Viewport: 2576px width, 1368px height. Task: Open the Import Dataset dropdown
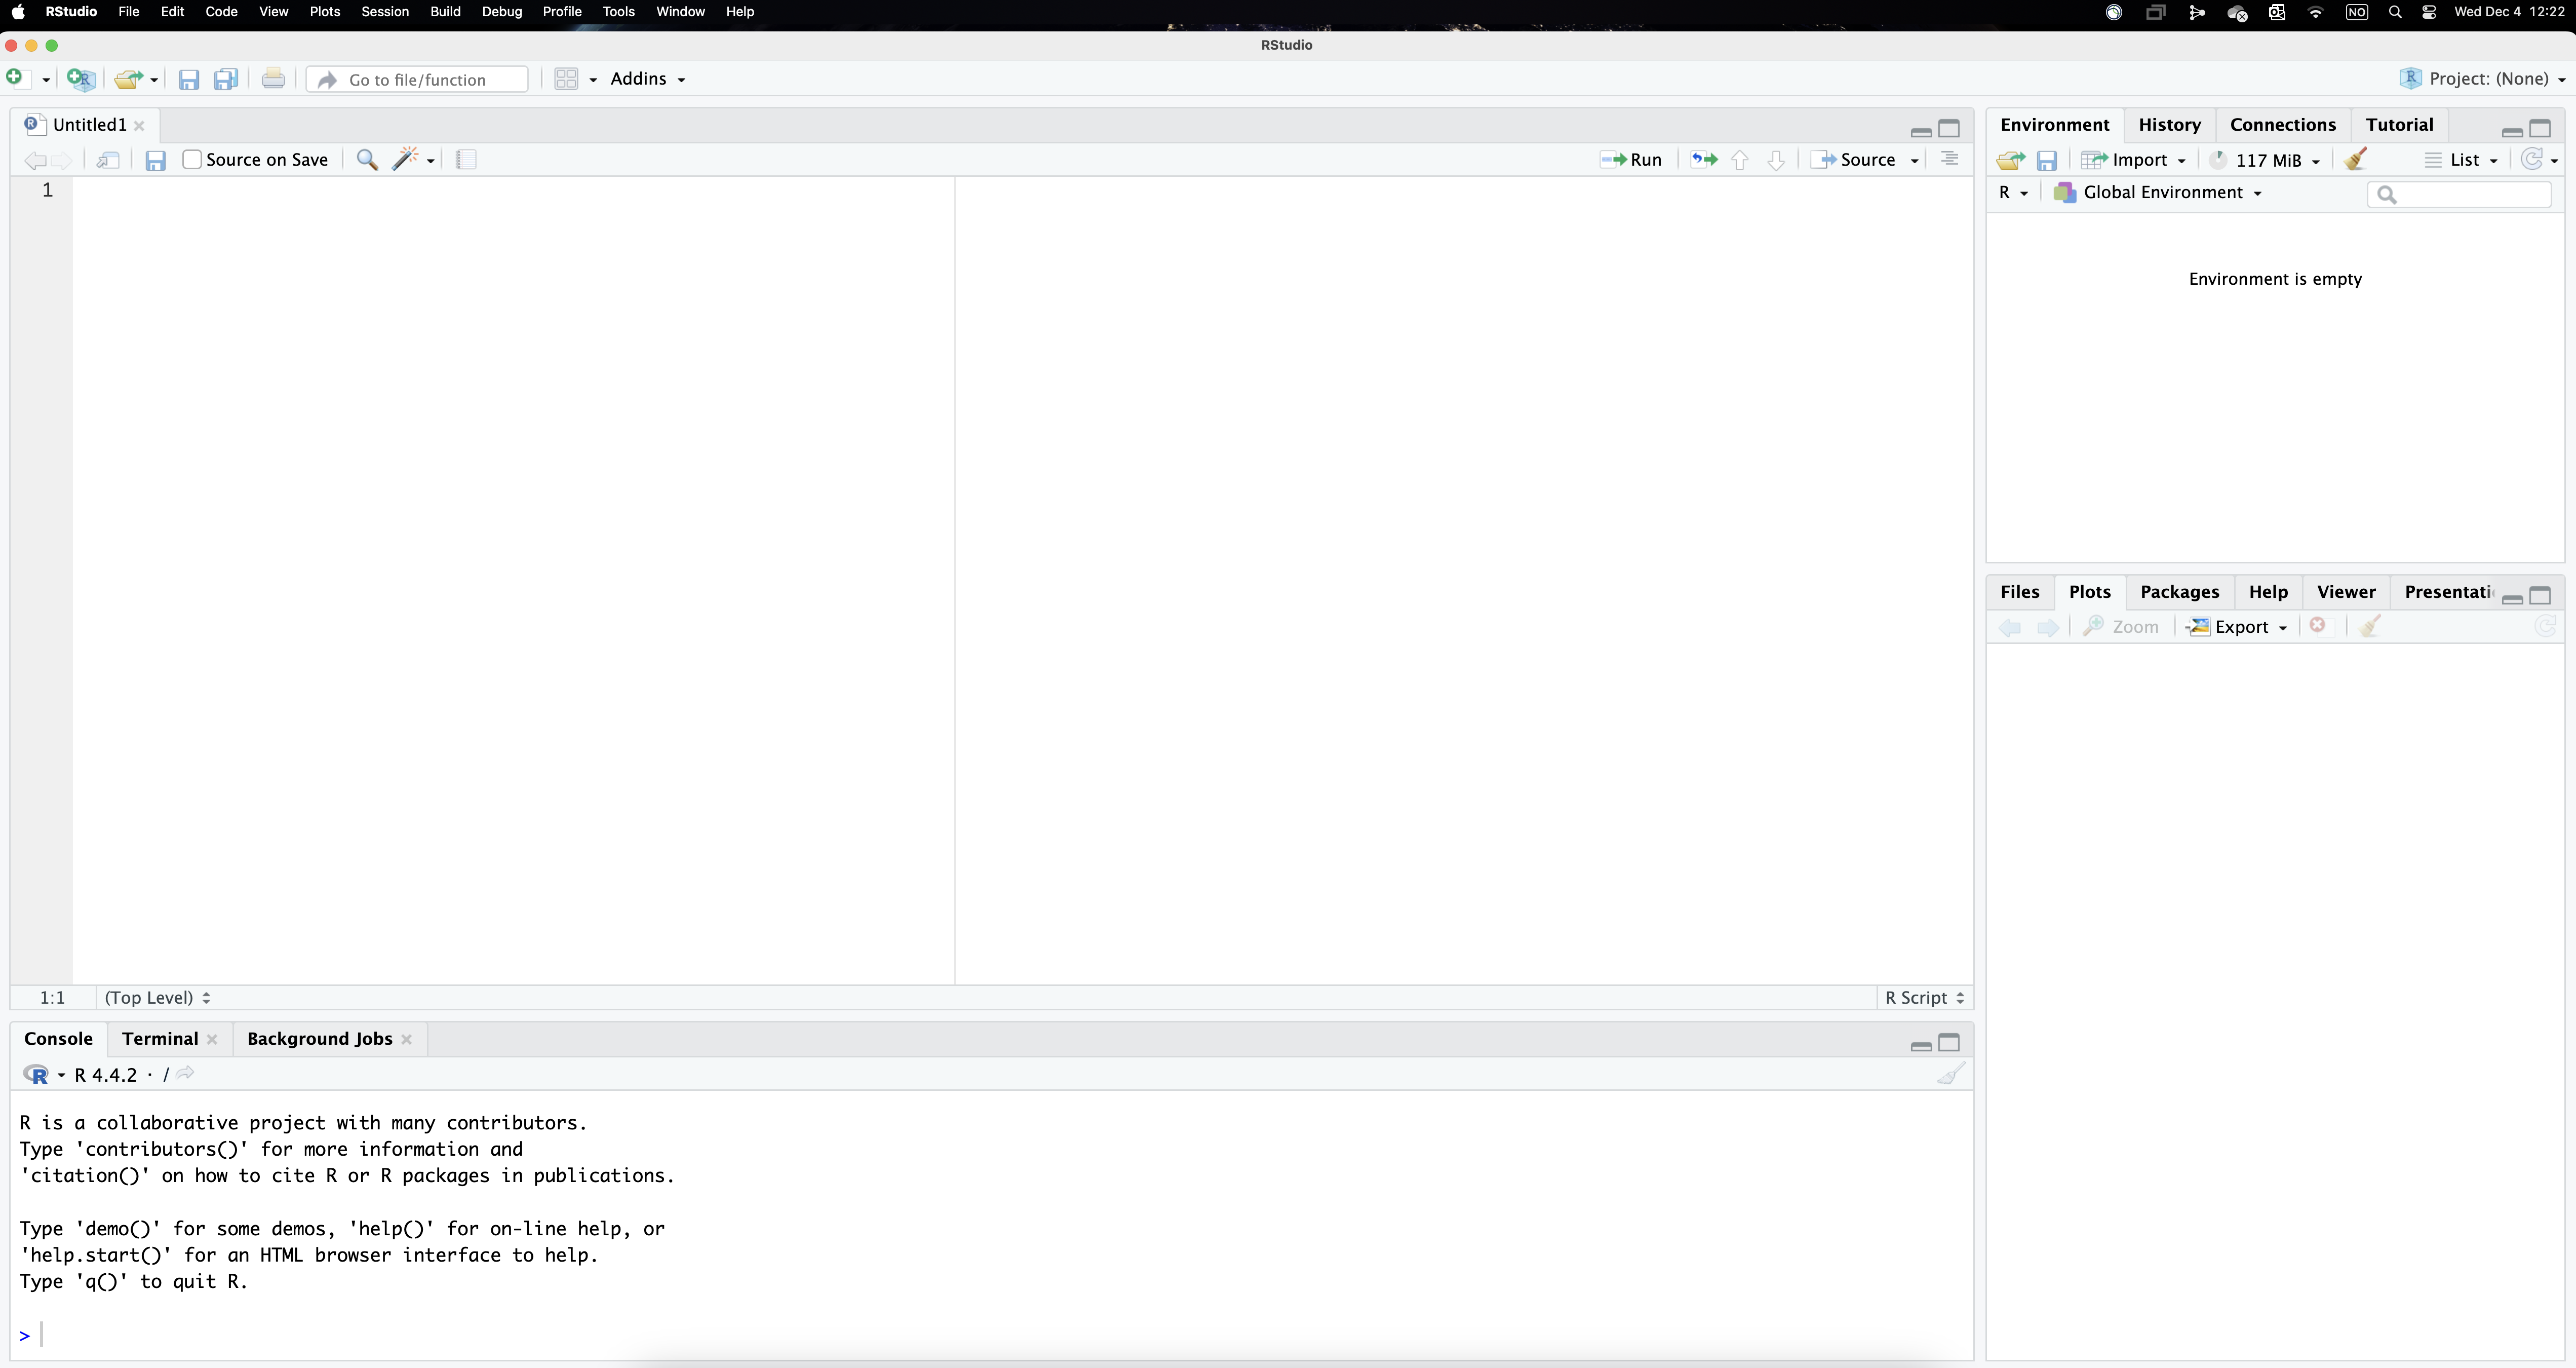coord(2136,160)
